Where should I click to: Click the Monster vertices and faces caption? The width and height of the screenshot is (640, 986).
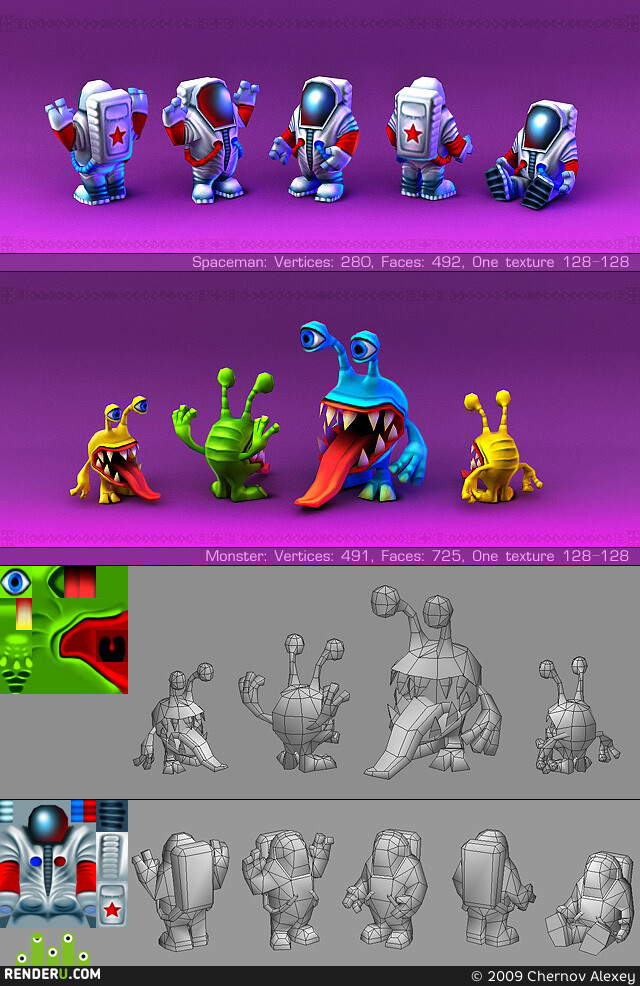417,556
